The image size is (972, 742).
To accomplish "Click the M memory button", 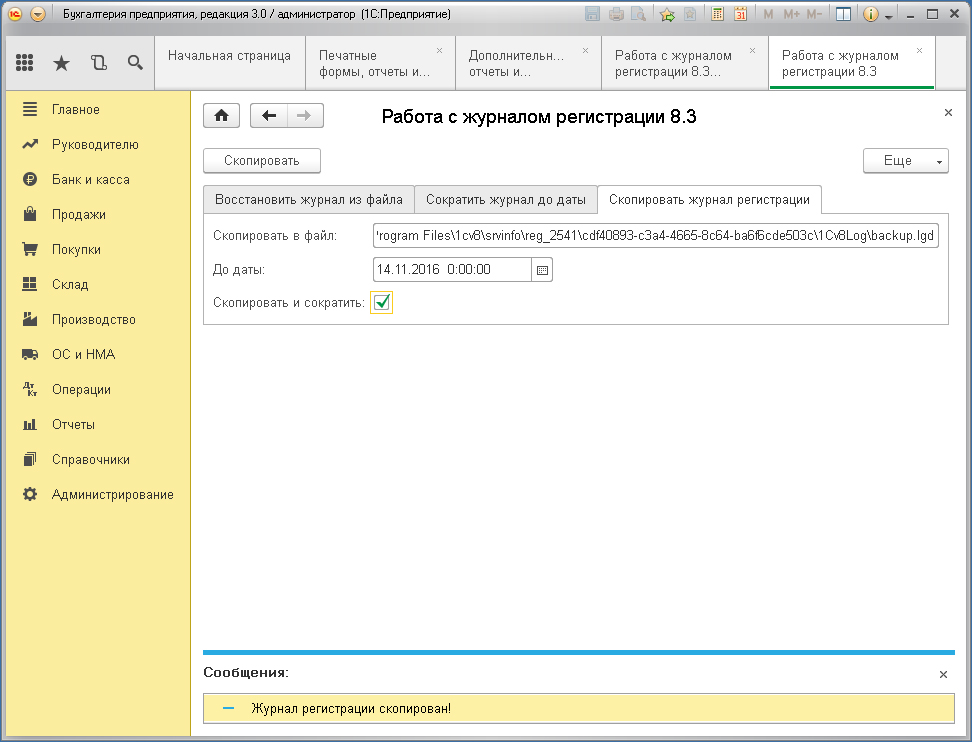I will click(768, 14).
